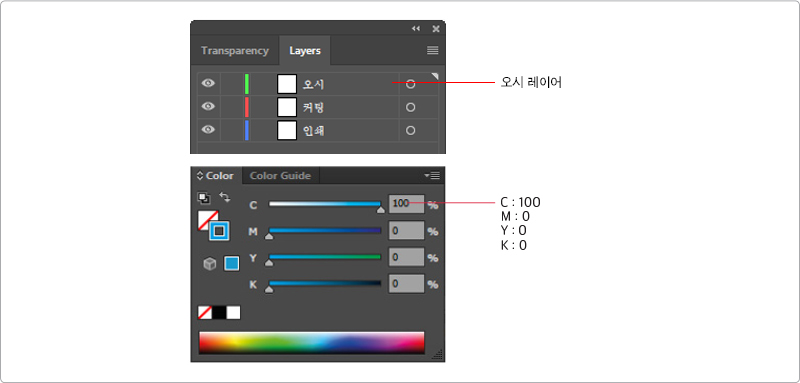The height and width of the screenshot is (383, 800).
Task: Click the default fill and stroke icon
Action: 204,198
